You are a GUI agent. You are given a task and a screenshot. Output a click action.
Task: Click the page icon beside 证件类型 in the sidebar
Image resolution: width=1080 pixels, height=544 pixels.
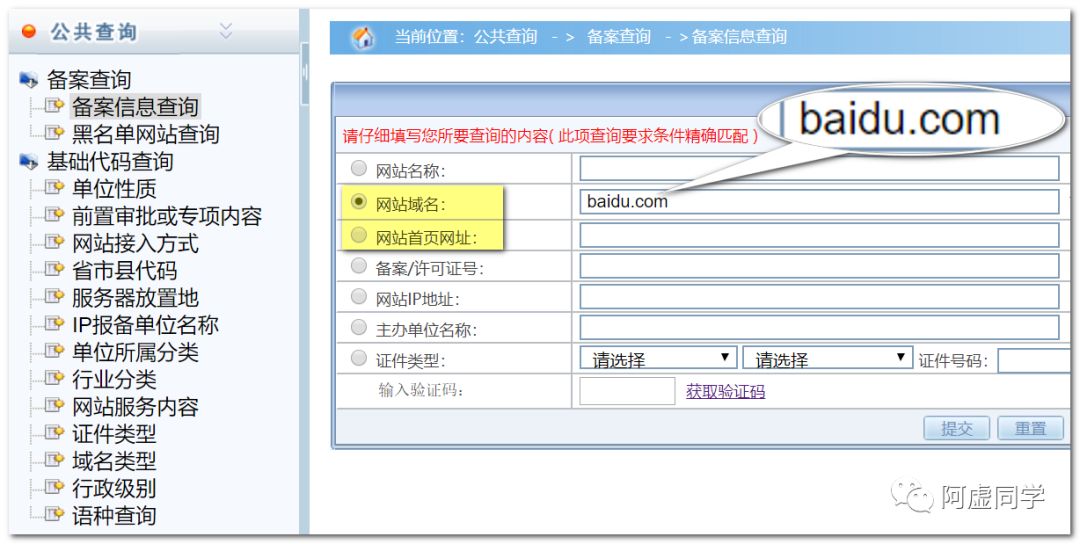(x=55, y=433)
